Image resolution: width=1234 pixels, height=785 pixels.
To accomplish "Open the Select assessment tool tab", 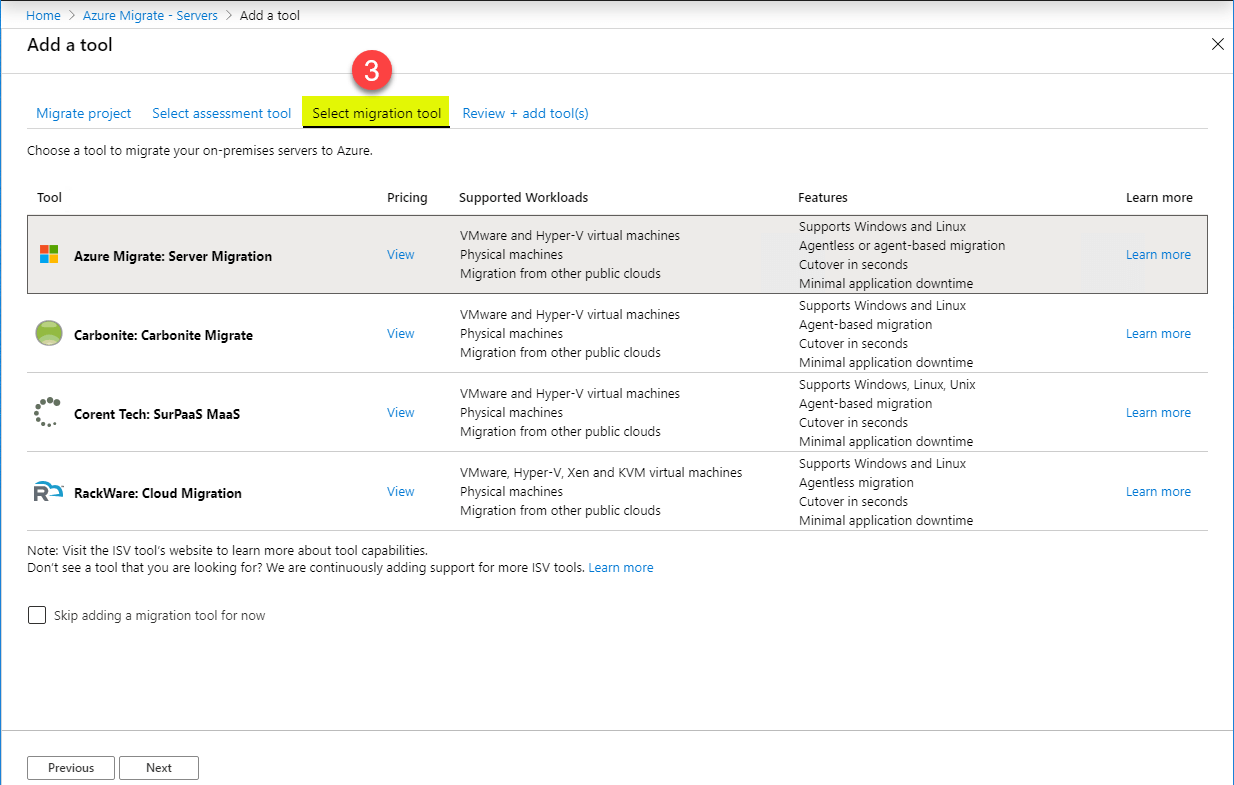I will tap(222, 113).
